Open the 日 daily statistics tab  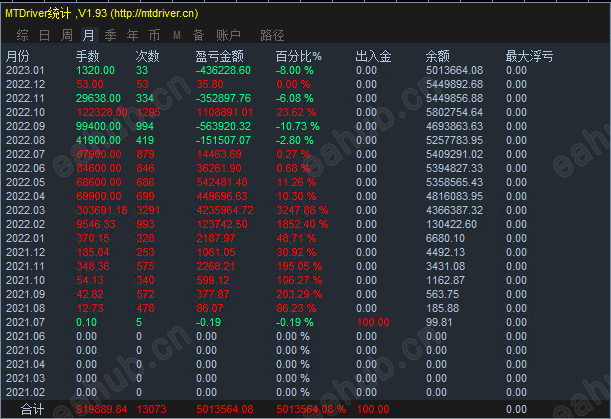pyautogui.click(x=44, y=35)
